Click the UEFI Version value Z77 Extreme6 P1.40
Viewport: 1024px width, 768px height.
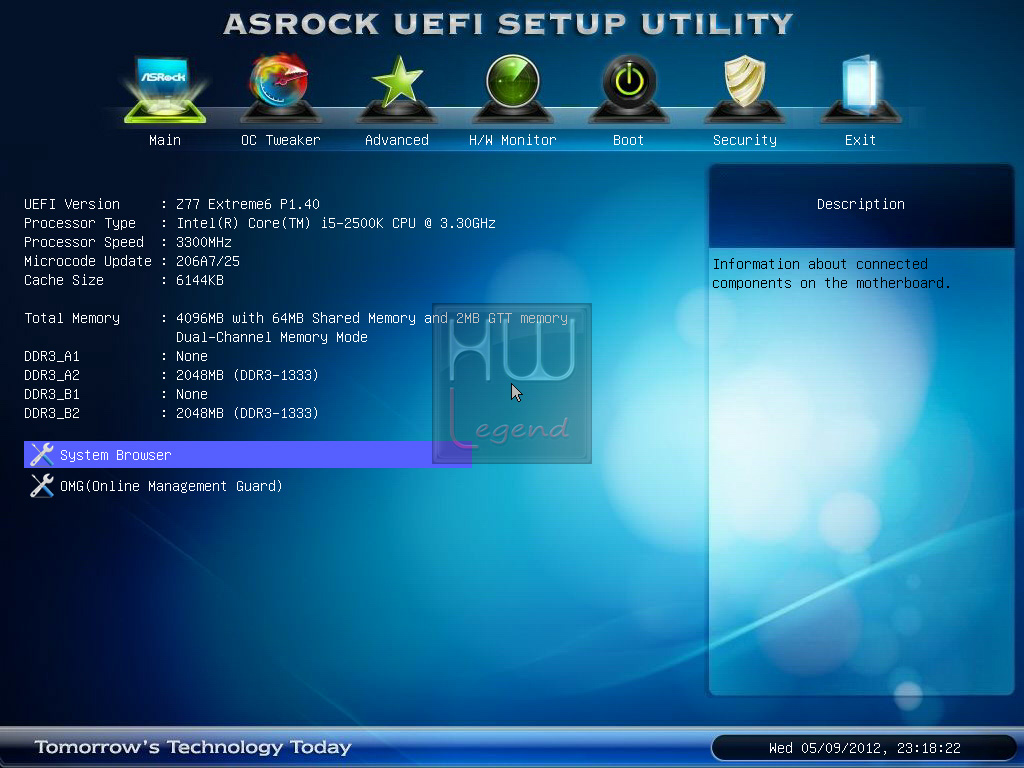tap(248, 204)
